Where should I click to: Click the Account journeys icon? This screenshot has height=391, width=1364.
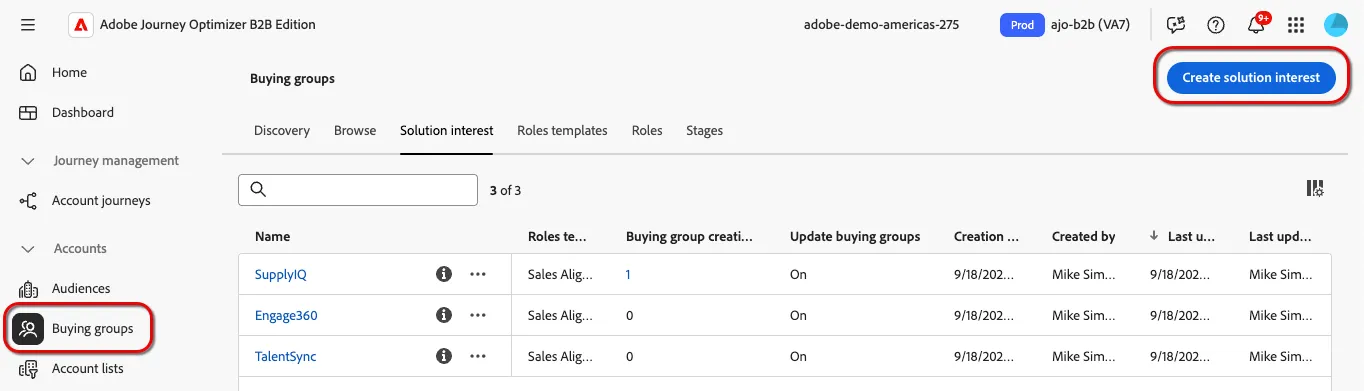[28, 201]
